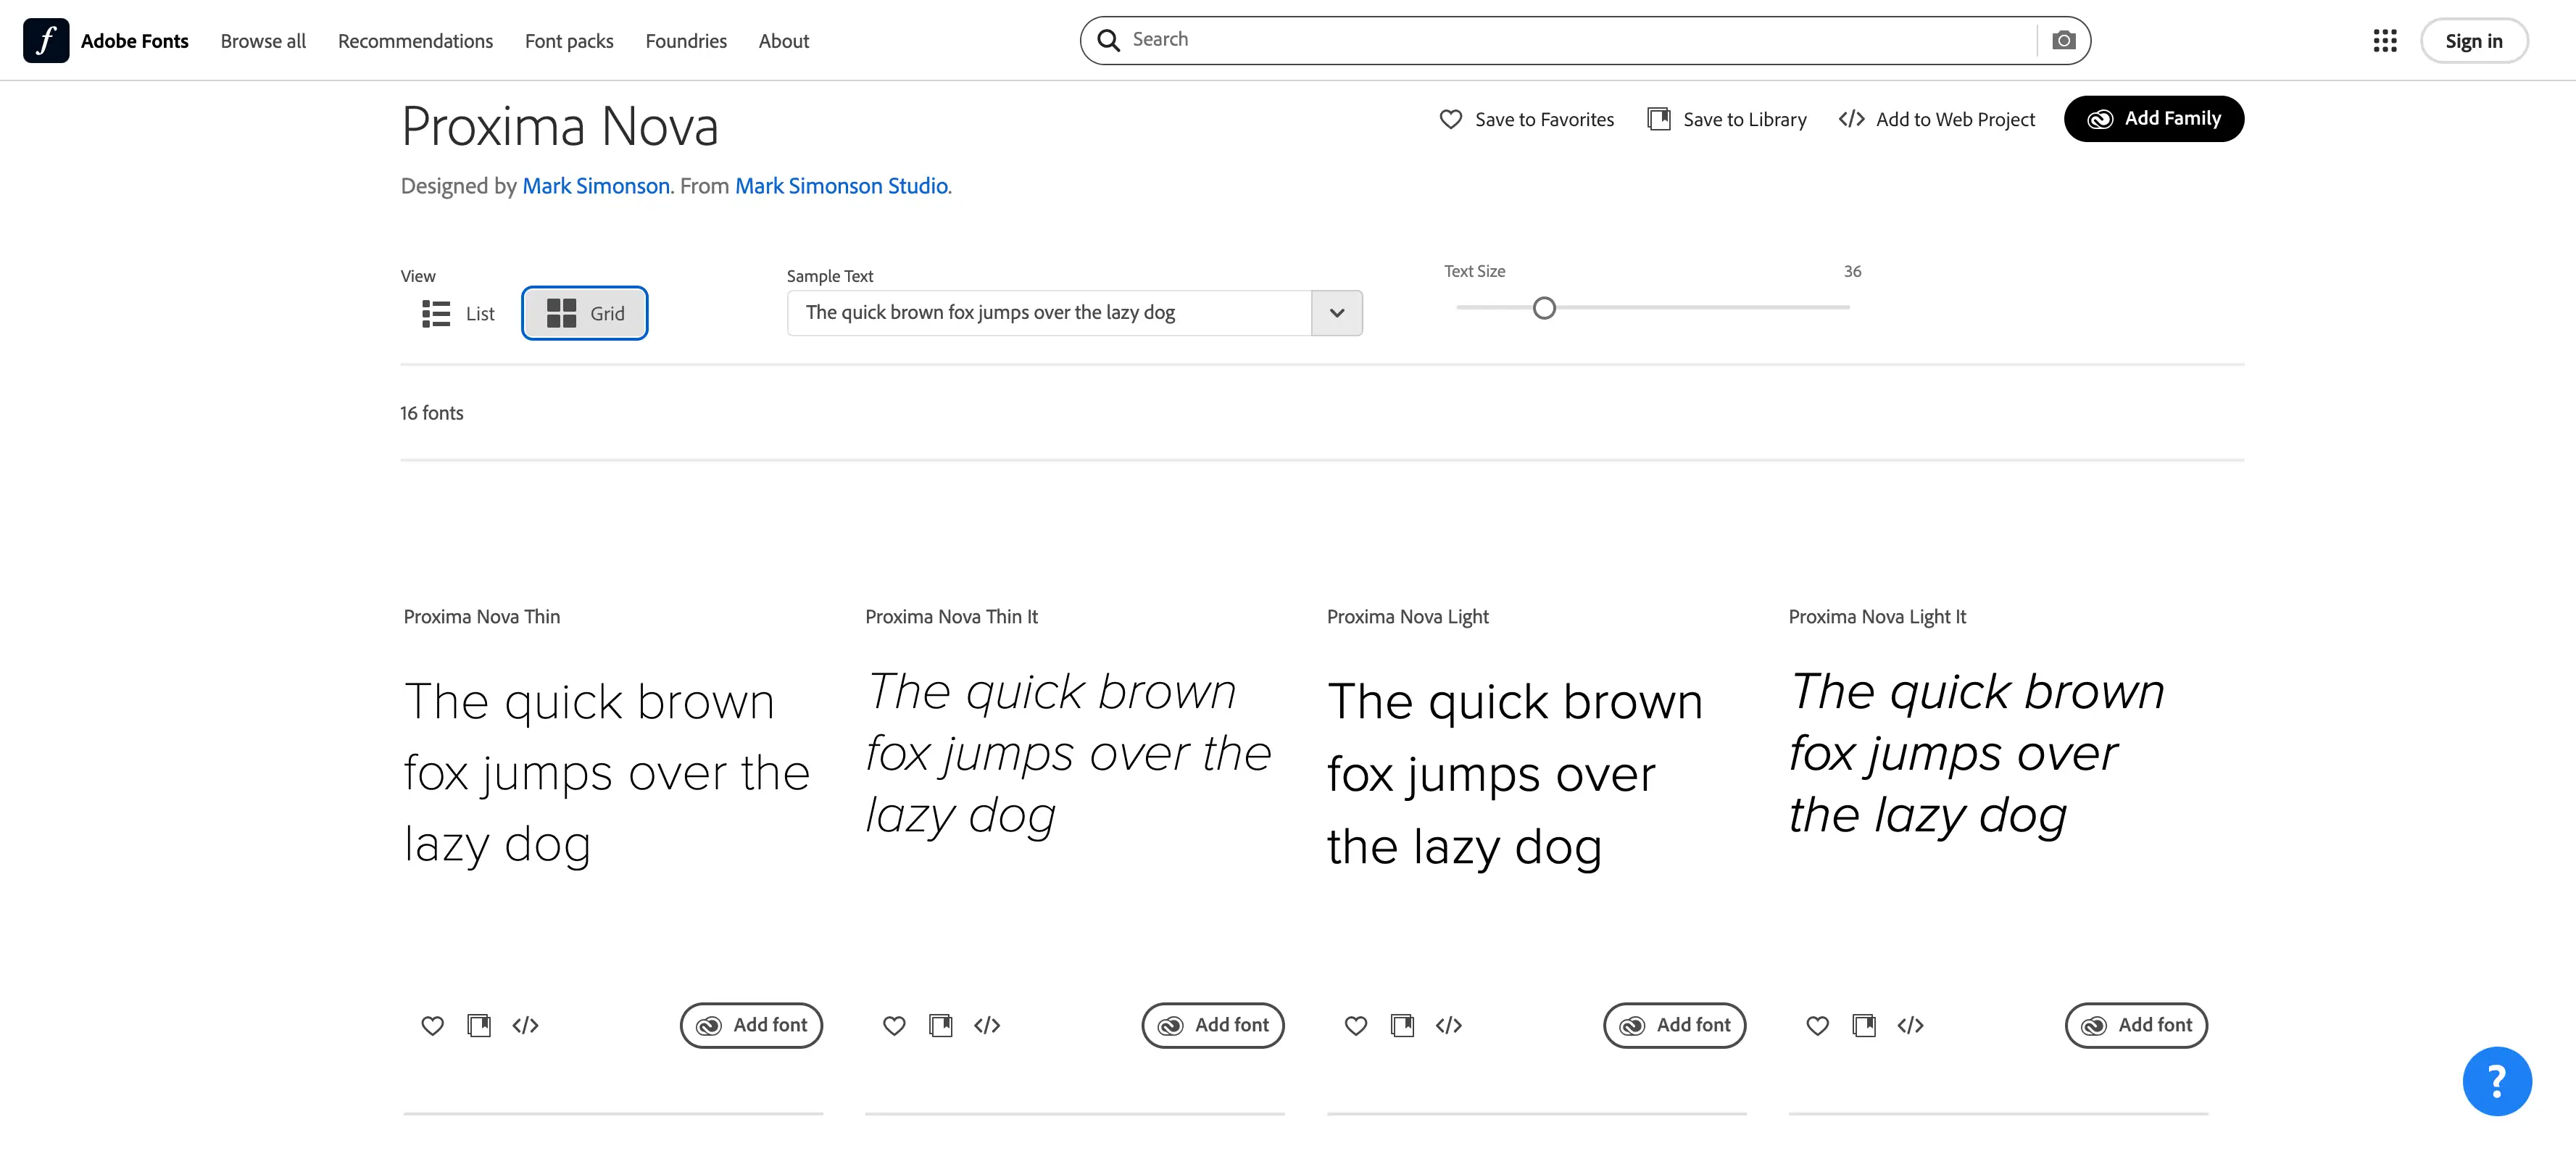
Task: Add font for Proxima Nova Light
Action: 1675,1025
